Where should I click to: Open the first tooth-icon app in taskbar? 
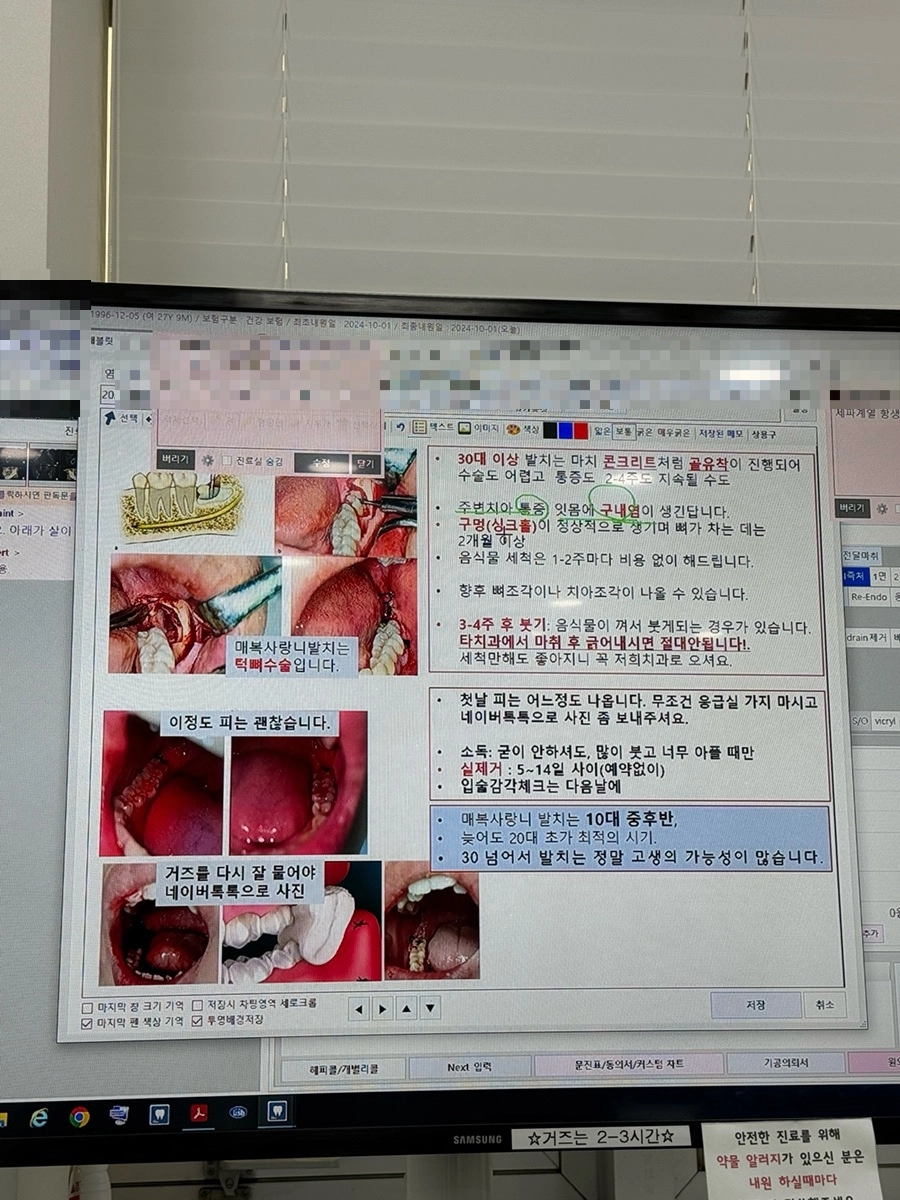tap(159, 1114)
